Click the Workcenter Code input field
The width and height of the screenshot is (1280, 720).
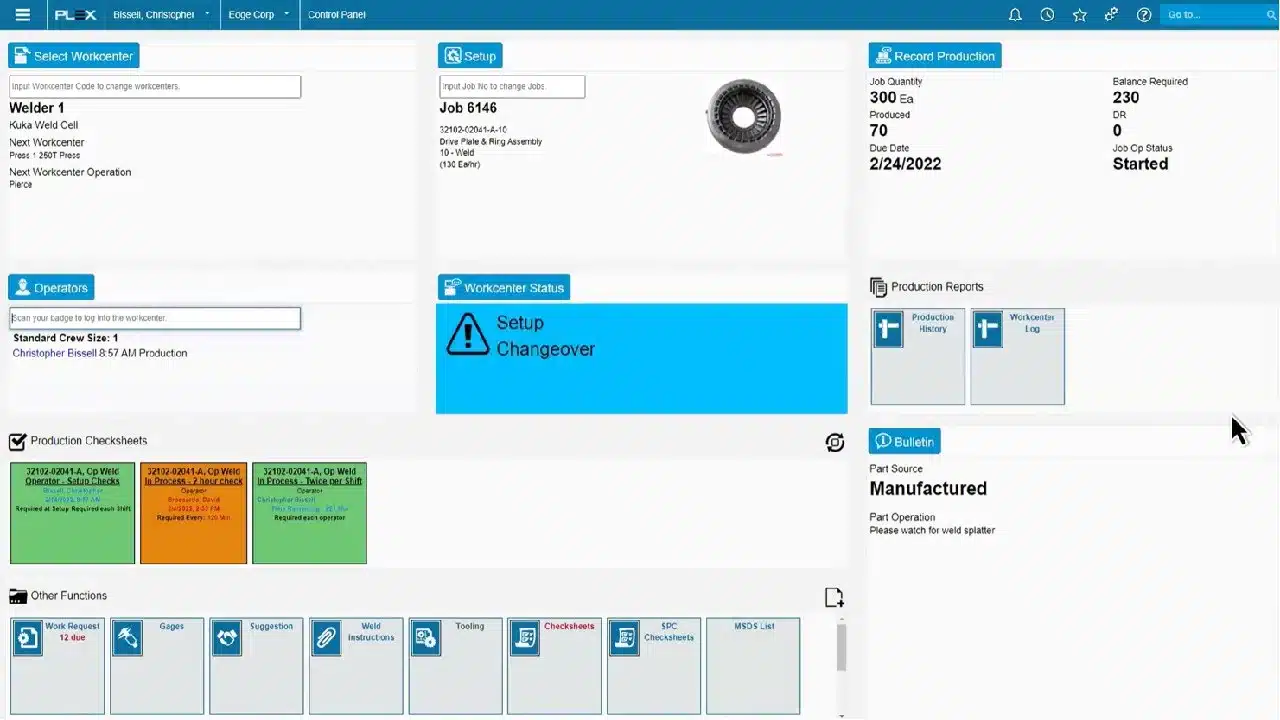tap(155, 86)
